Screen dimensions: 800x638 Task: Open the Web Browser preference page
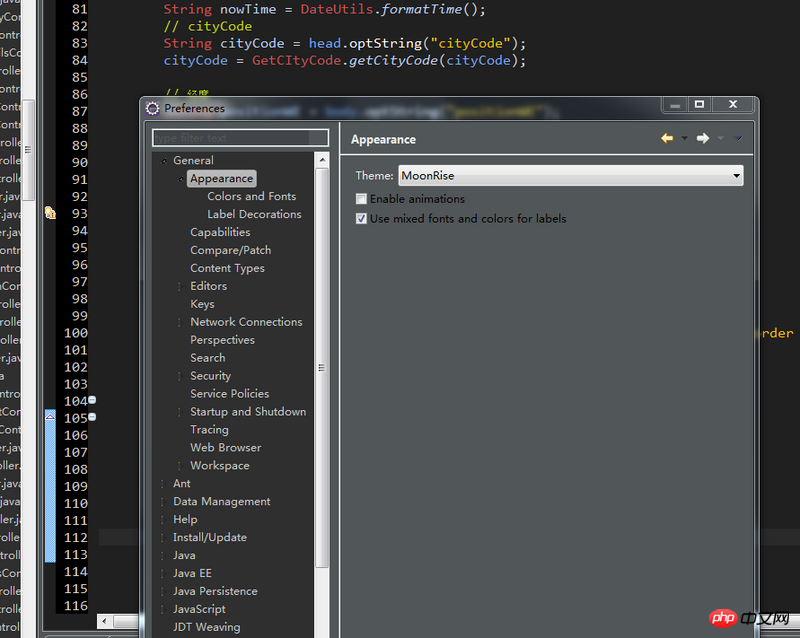tap(226, 448)
